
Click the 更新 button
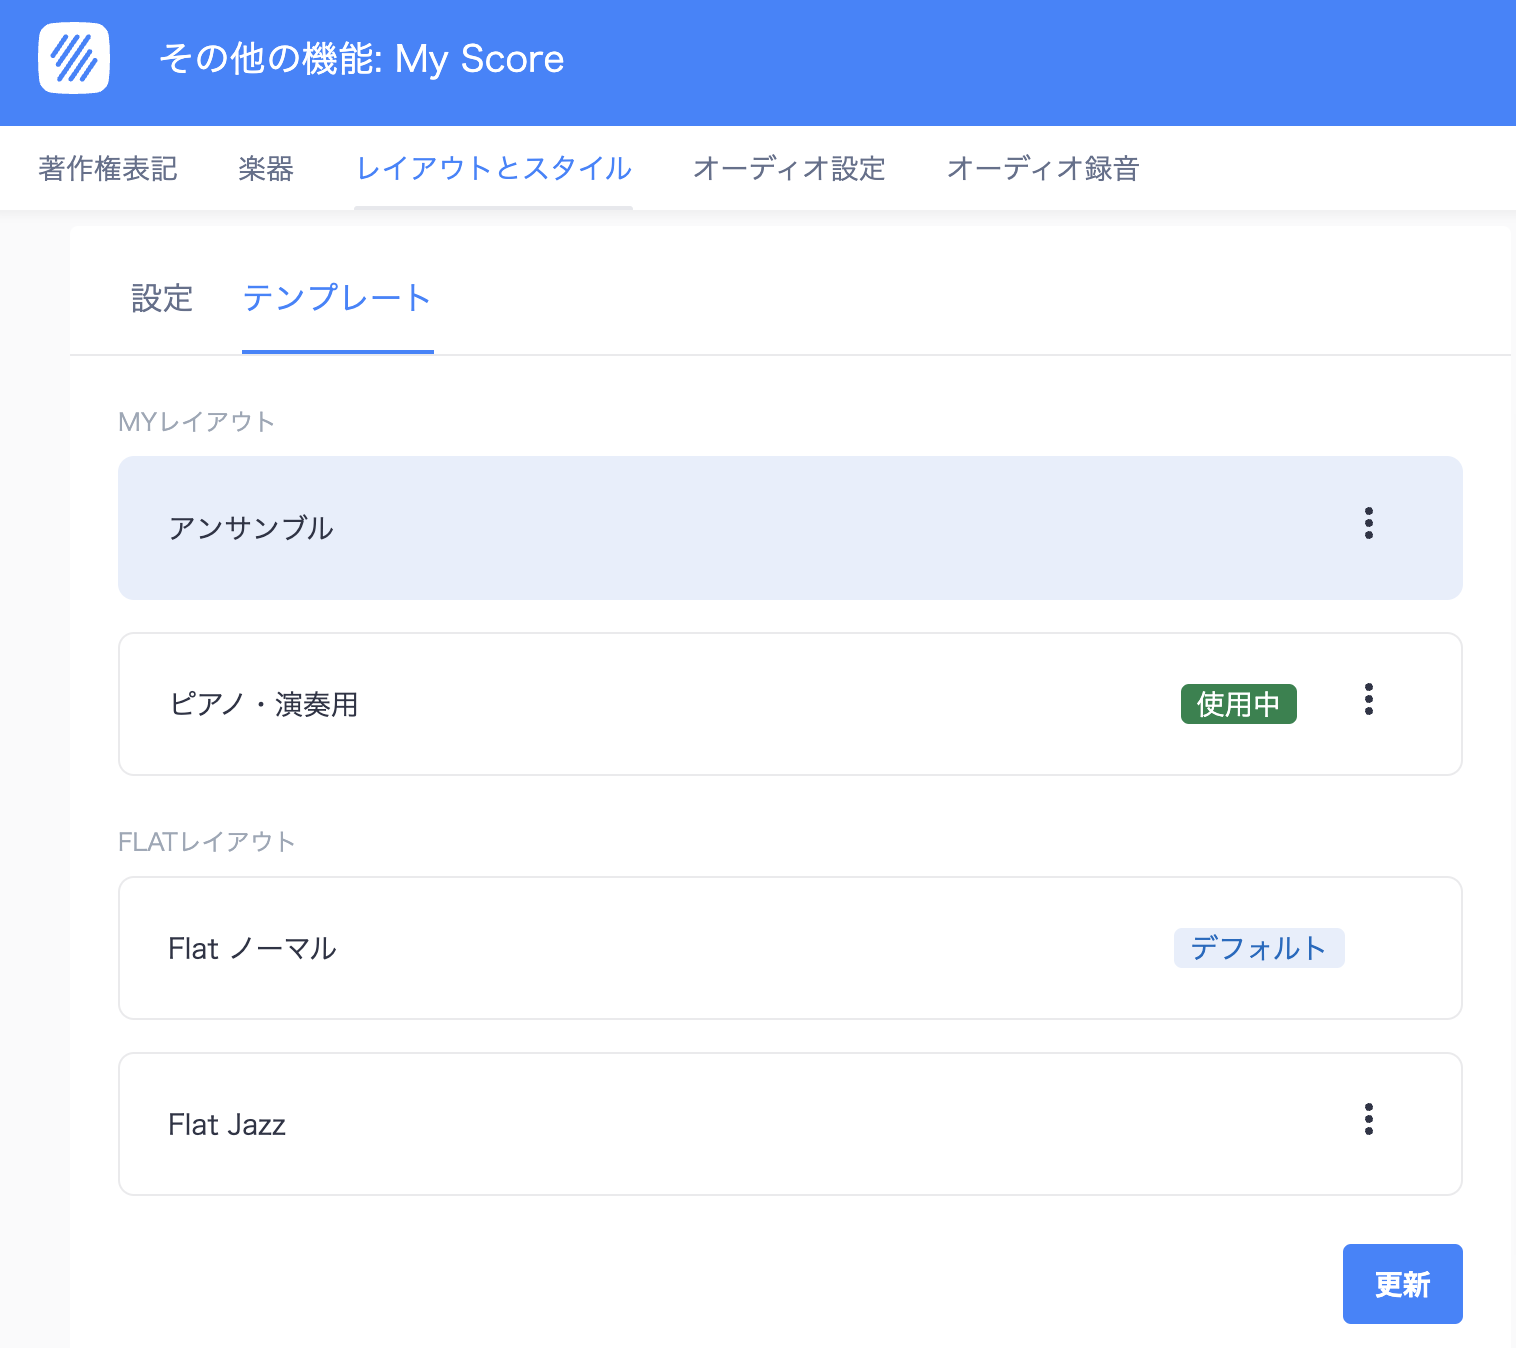click(1402, 1284)
